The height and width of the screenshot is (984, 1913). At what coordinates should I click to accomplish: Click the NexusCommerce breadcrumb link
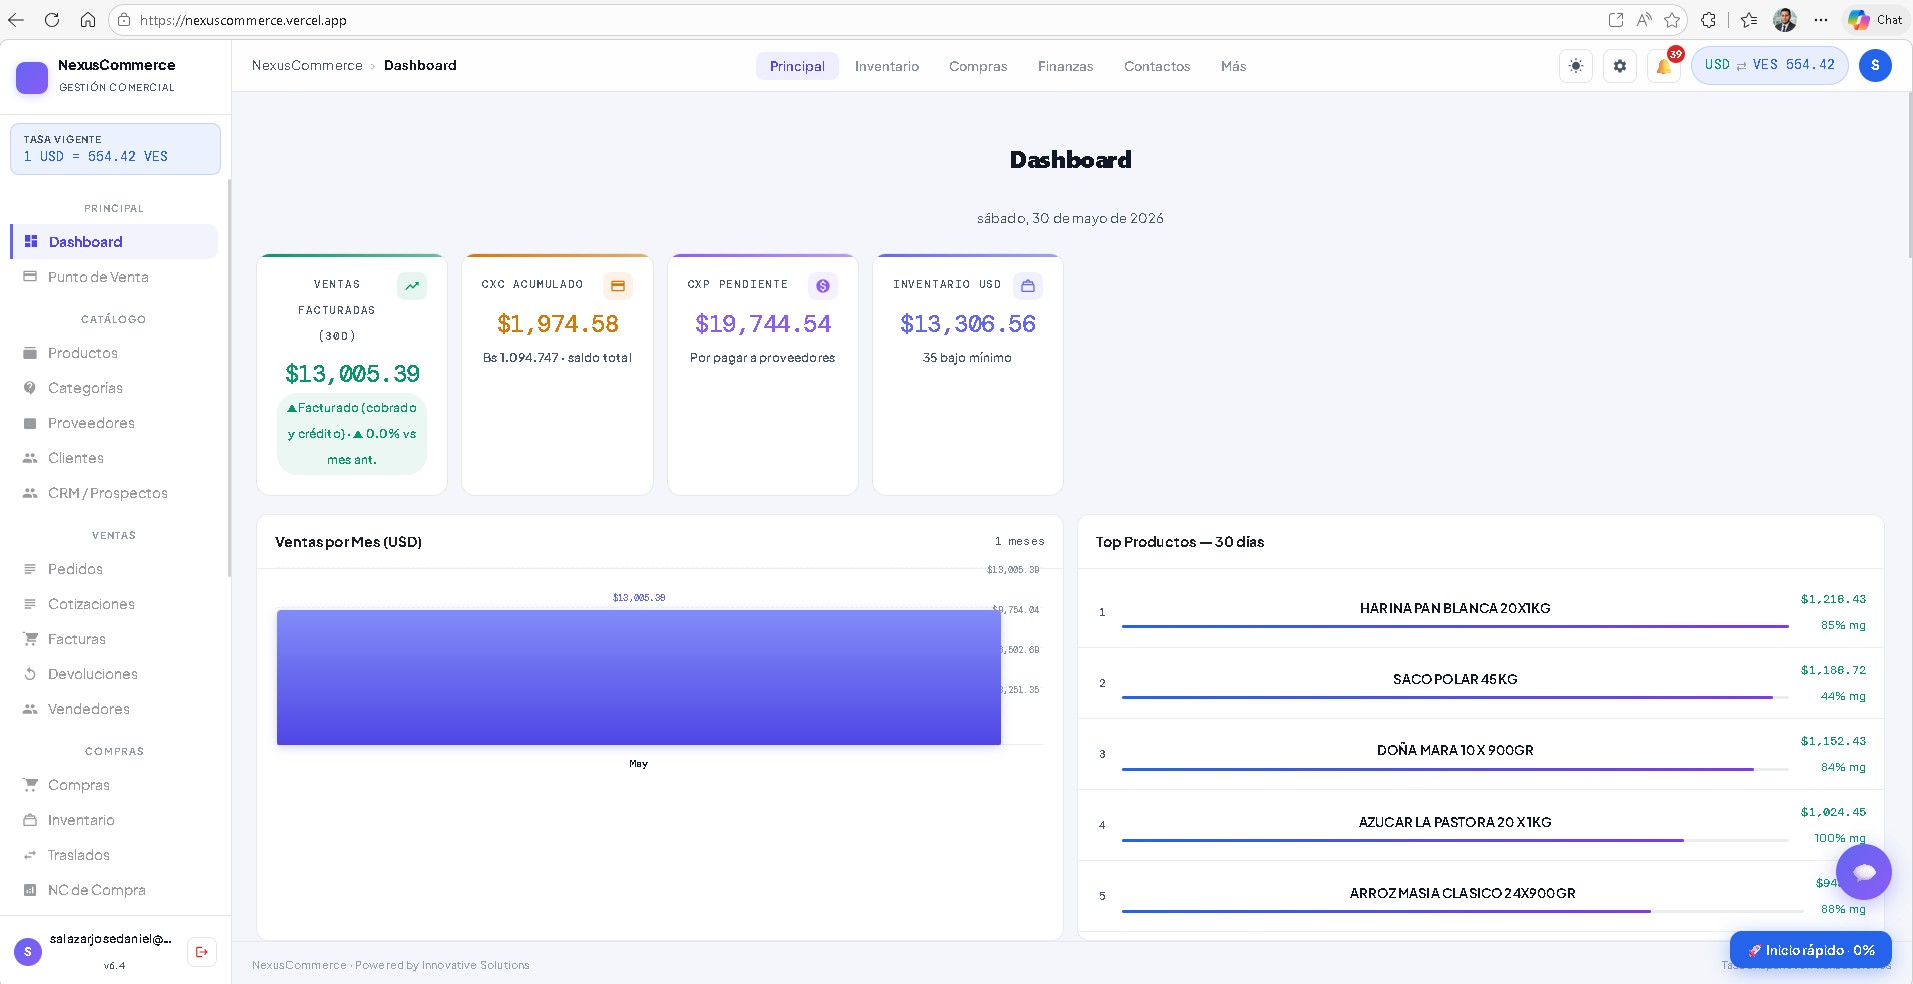click(x=307, y=65)
